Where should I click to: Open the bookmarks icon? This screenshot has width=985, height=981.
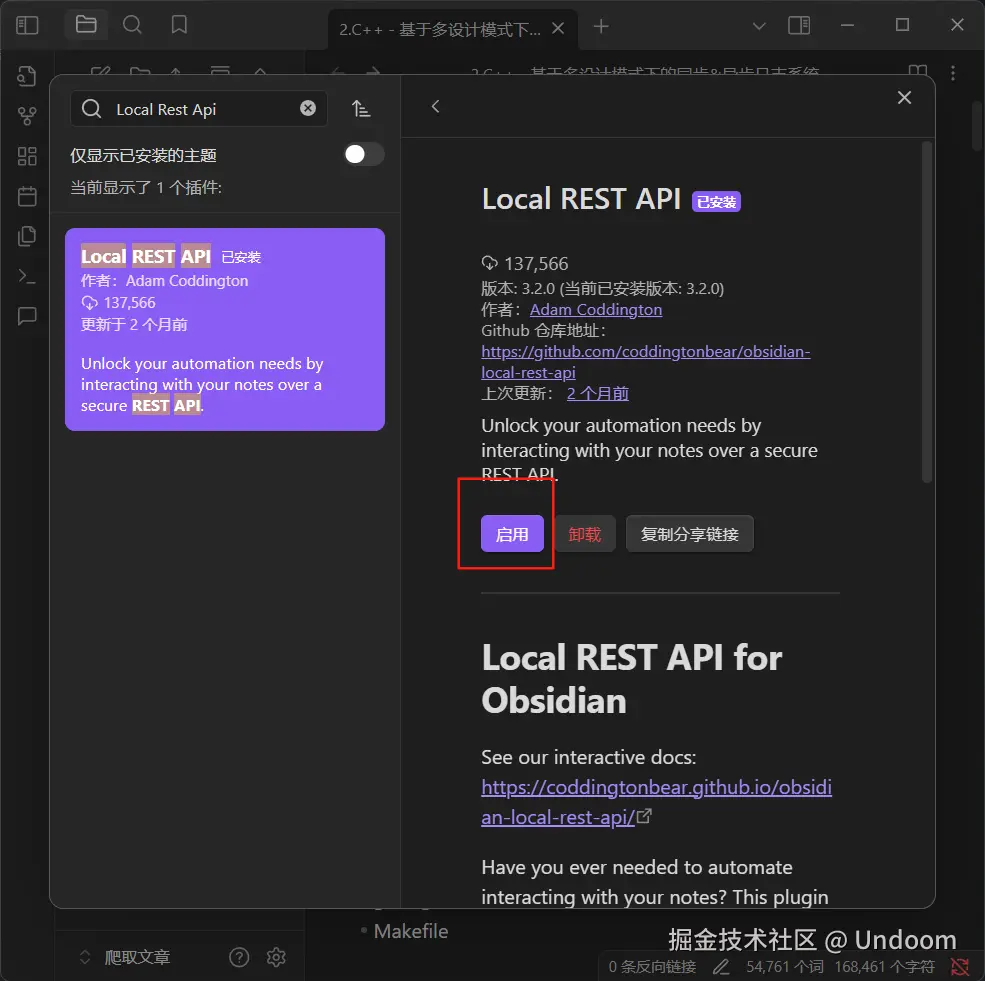[x=179, y=24]
